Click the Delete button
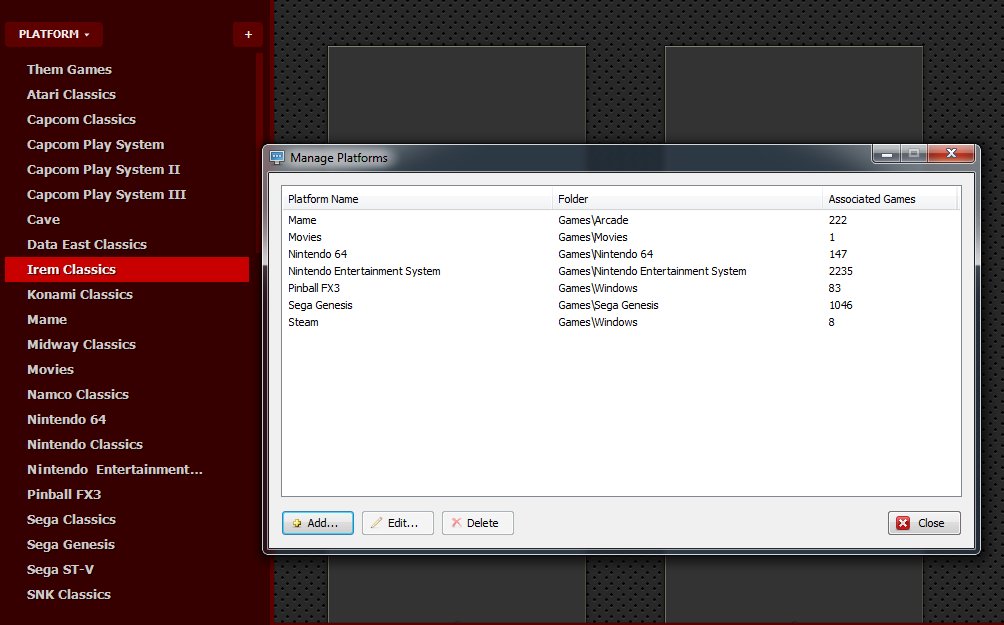1004x625 pixels. (478, 523)
